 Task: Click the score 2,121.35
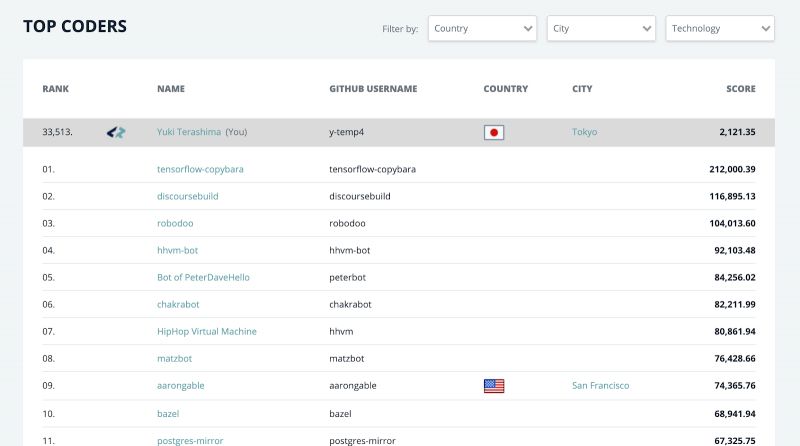(x=737, y=132)
